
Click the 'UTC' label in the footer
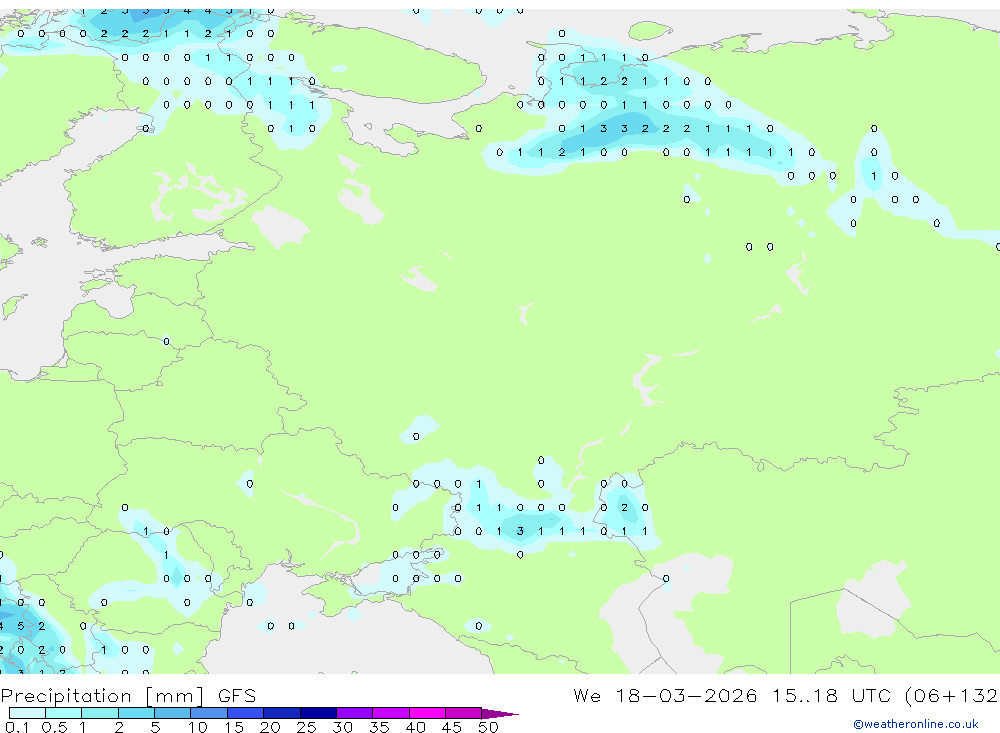click(x=871, y=695)
